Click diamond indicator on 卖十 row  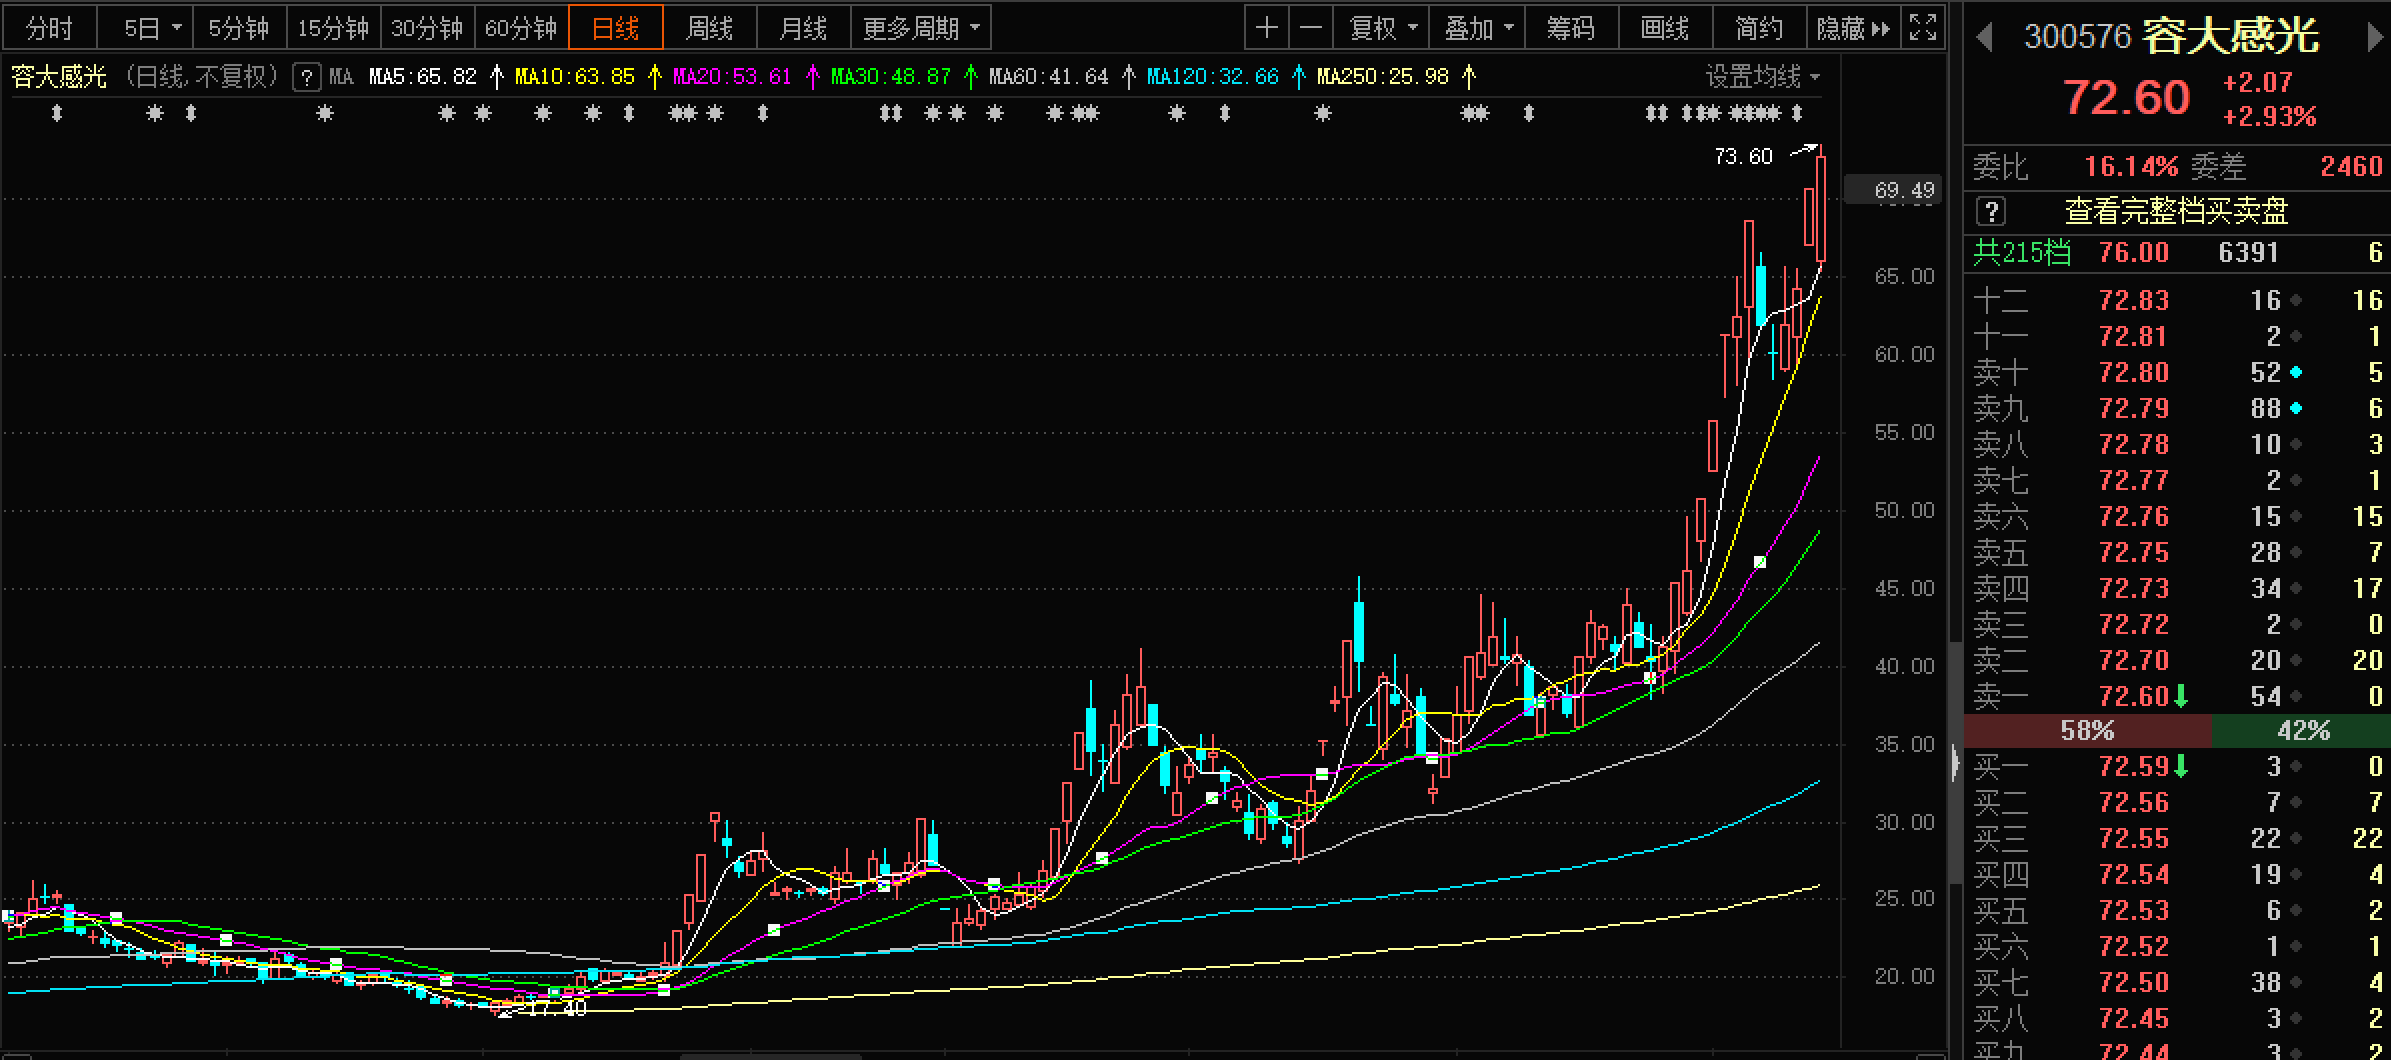pyautogui.click(x=2296, y=372)
